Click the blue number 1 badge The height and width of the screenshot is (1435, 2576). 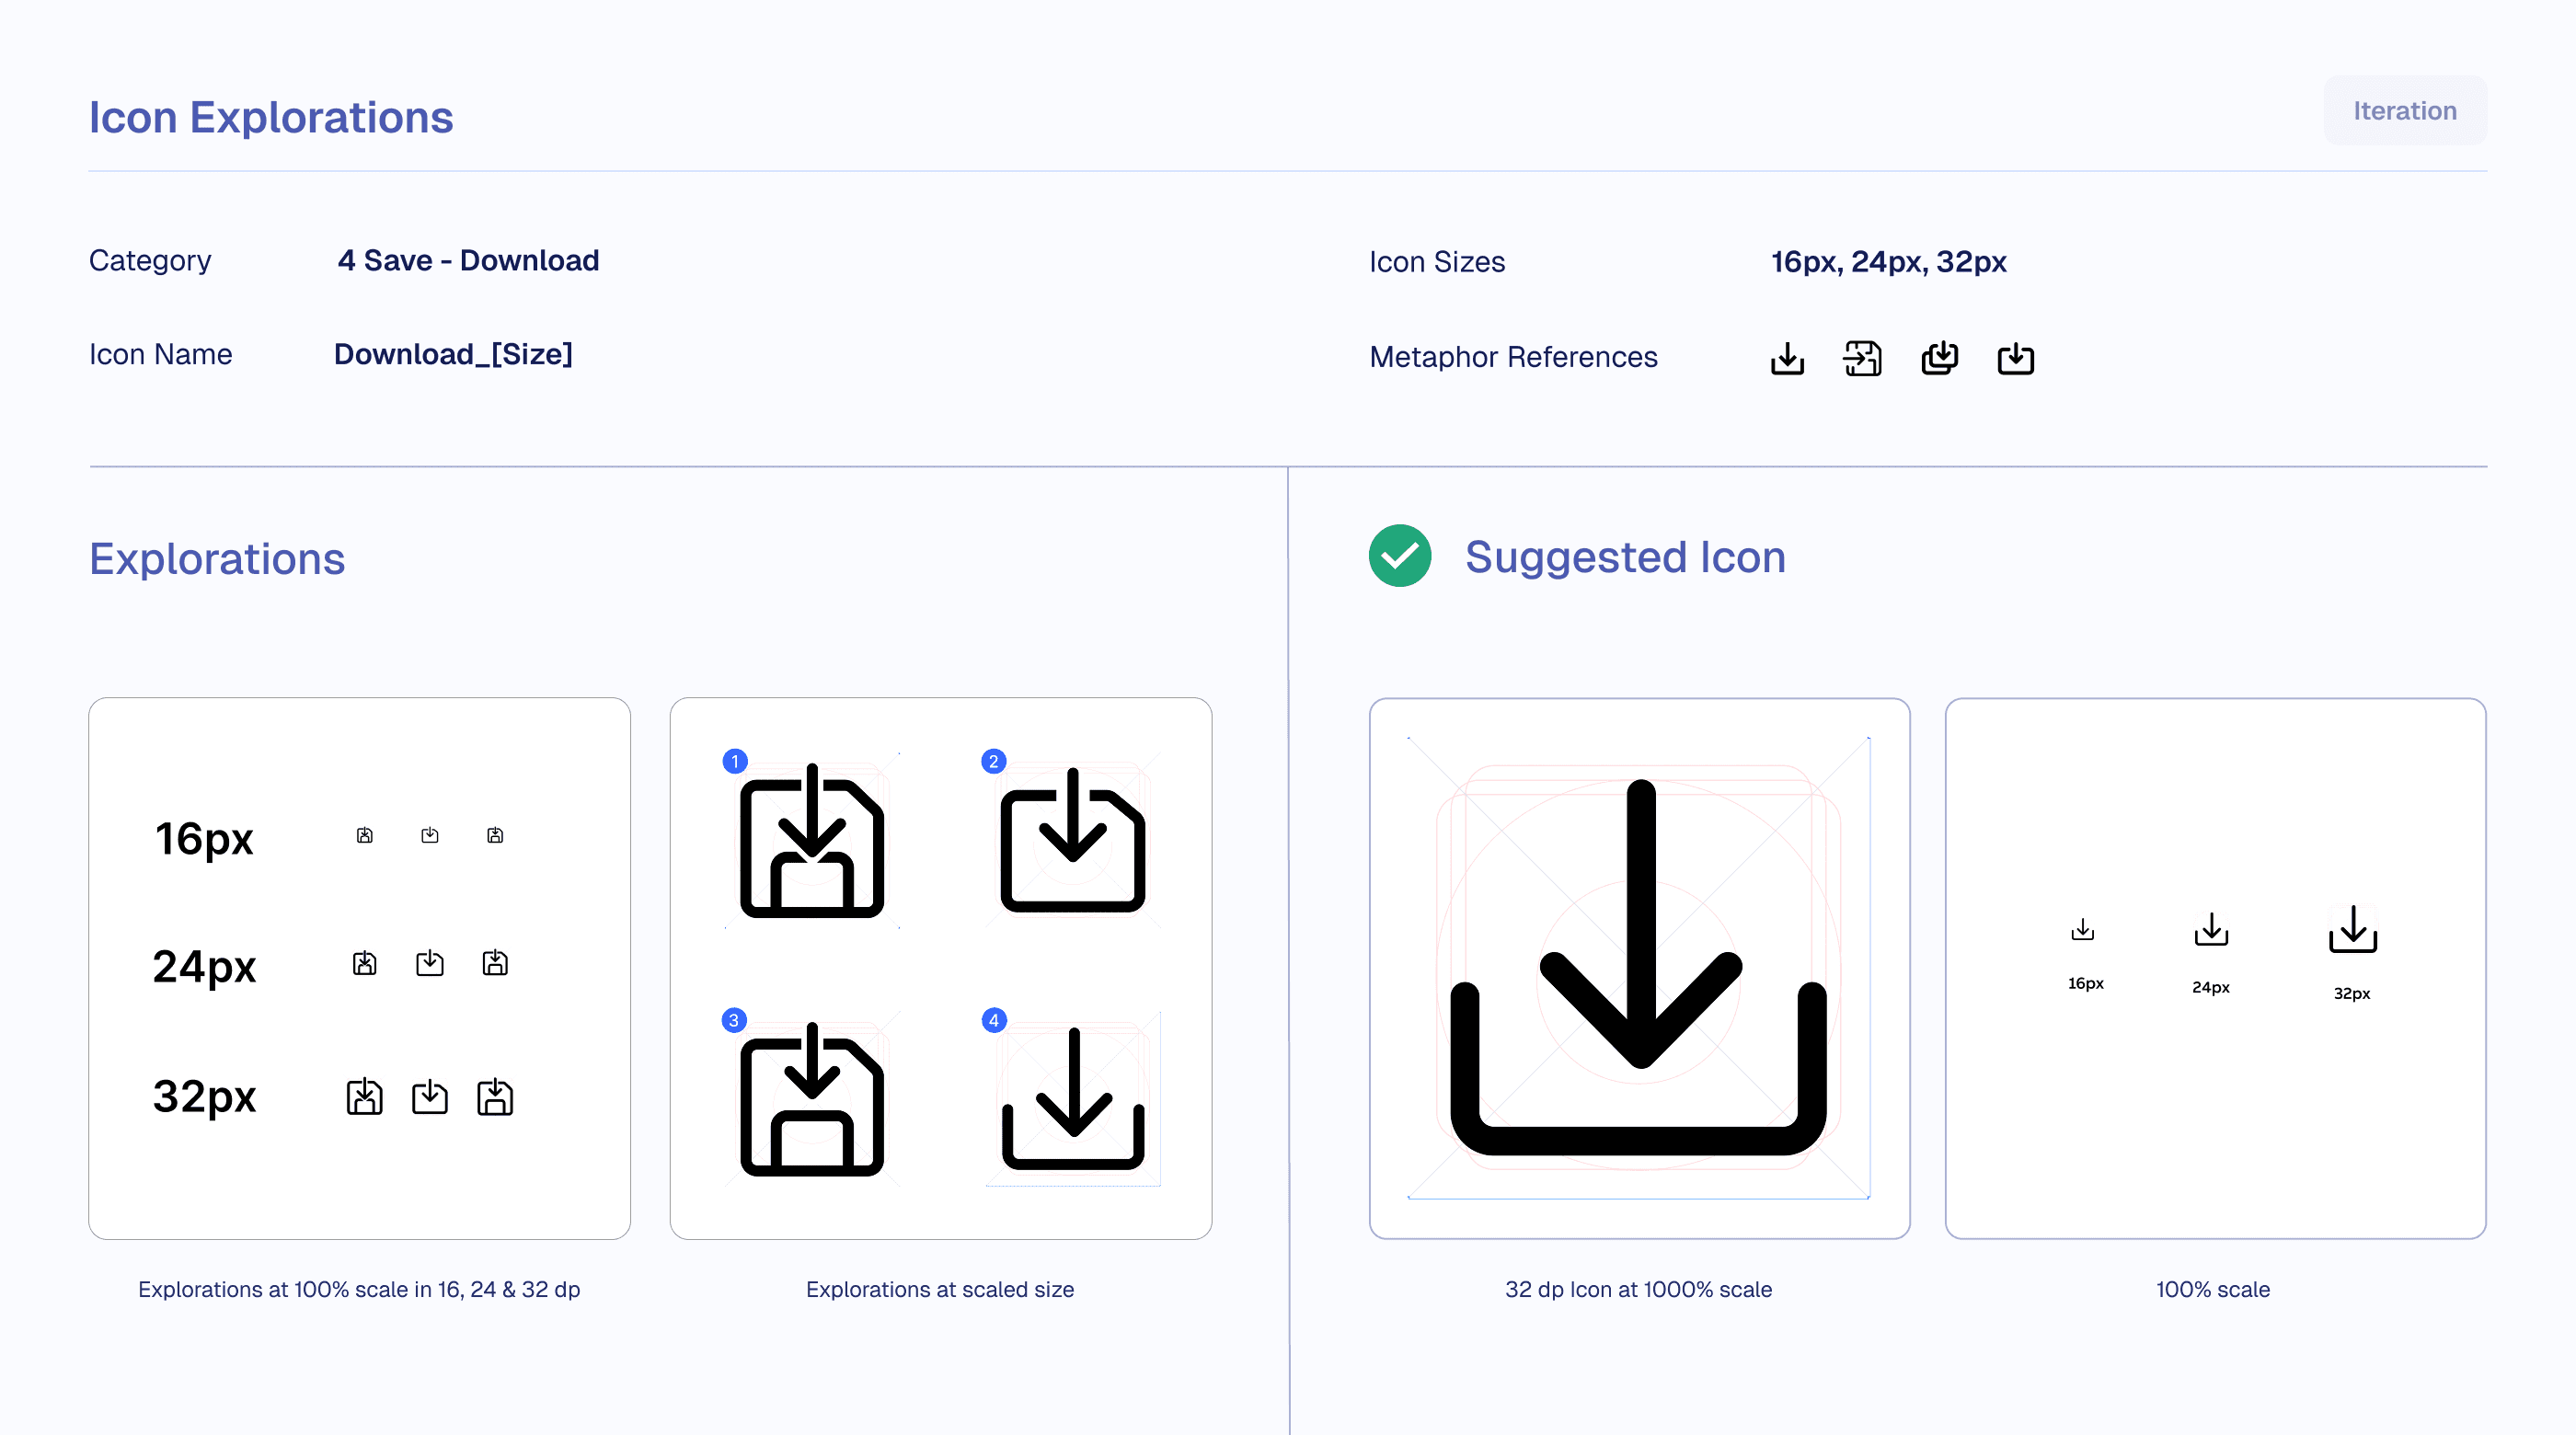[735, 761]
